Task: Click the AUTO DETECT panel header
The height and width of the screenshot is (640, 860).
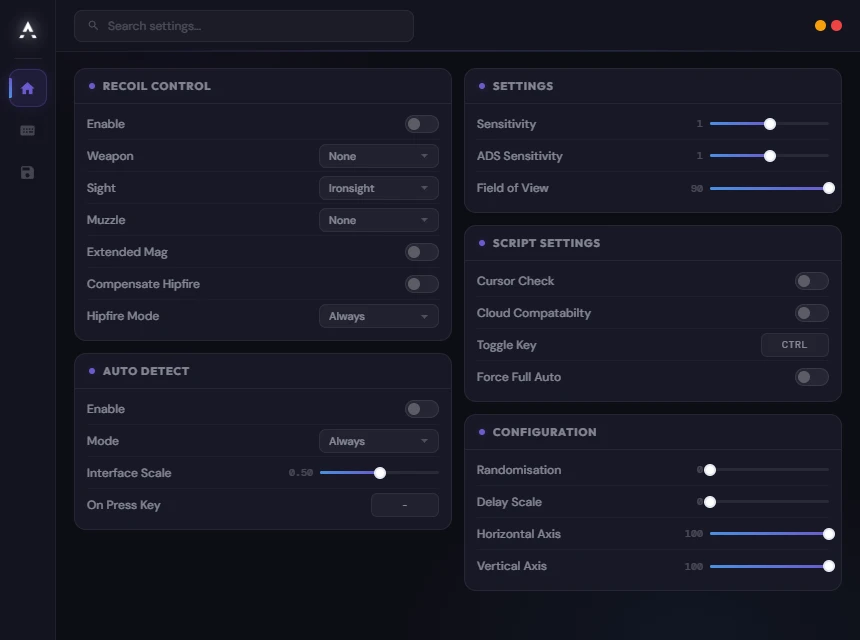Action: 263,371
